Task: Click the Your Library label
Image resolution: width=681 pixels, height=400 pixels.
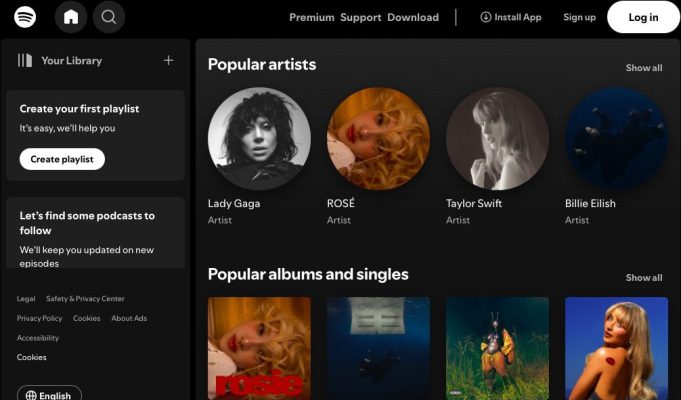Action: (x=72, y=61)
